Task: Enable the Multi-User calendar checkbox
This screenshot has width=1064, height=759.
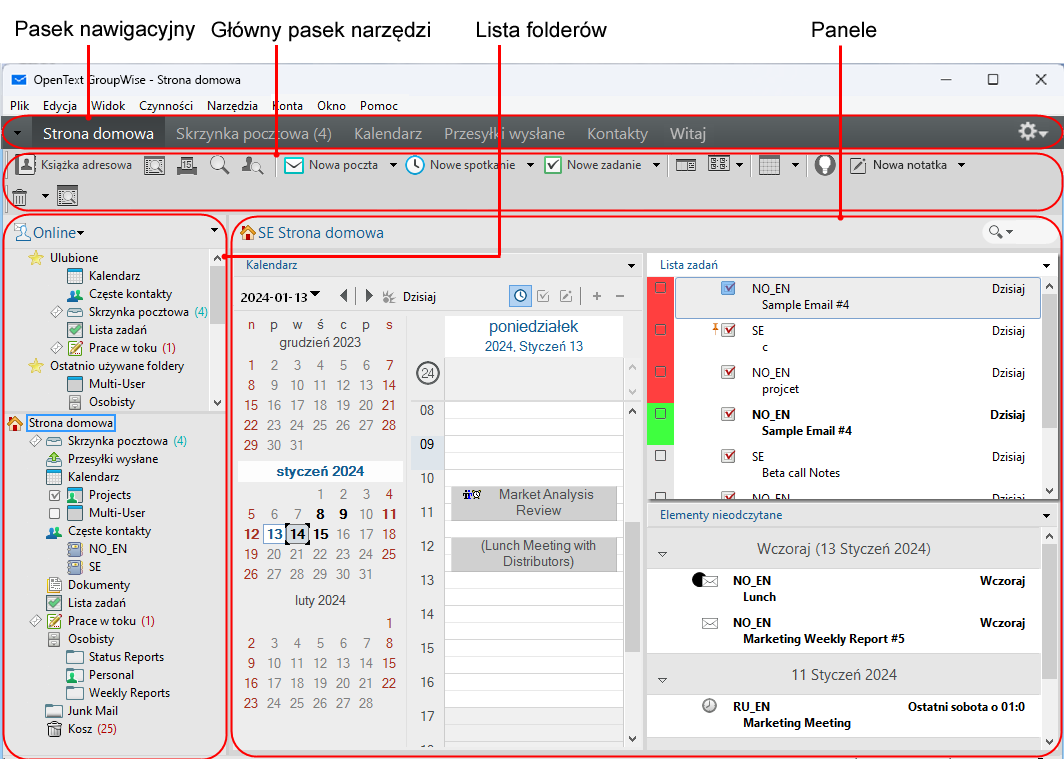Action: pyautogui.click(x=55, y=513)
